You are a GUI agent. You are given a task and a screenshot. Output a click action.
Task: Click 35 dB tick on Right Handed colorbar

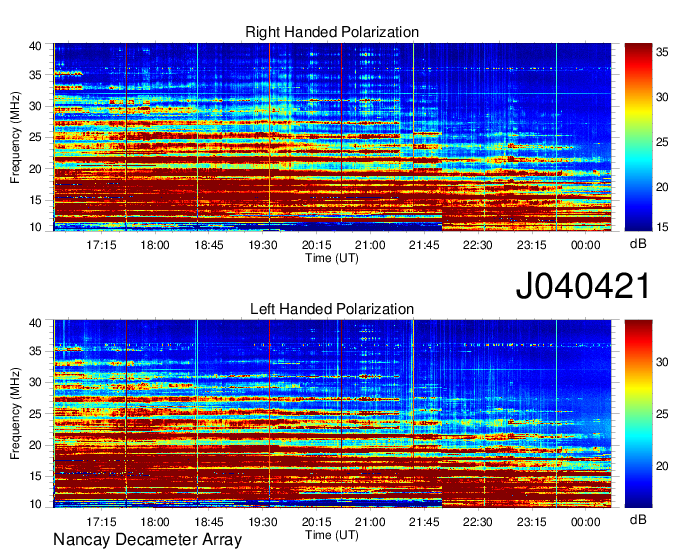(662, 52)
